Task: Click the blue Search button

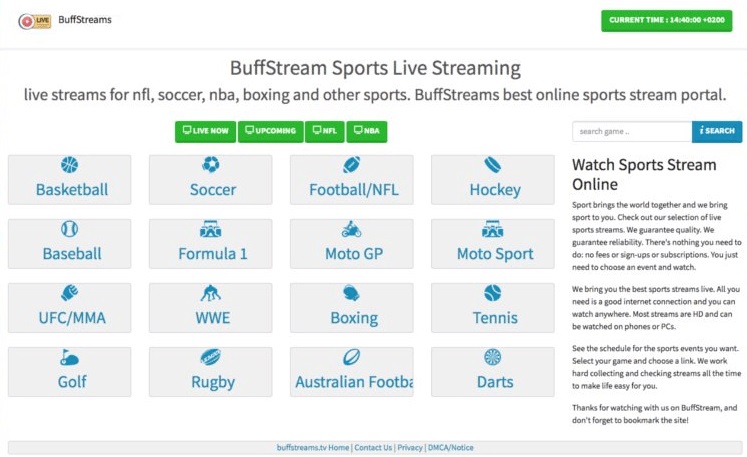Action: 717,132
